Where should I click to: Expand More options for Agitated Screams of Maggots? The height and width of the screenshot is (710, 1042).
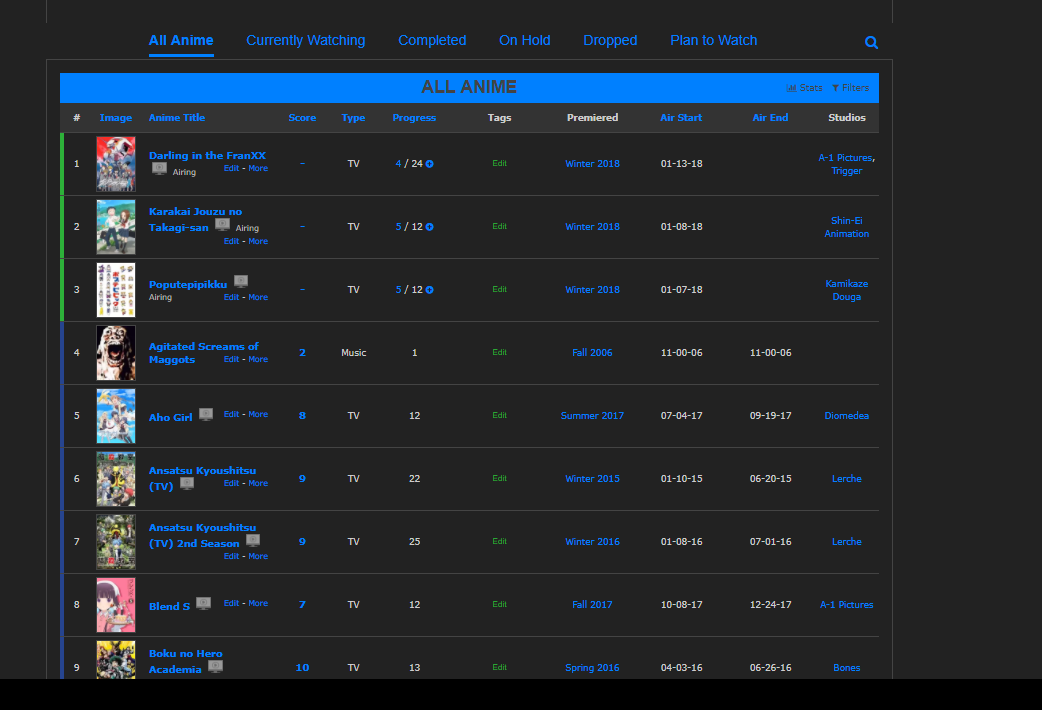coord(258,359)
